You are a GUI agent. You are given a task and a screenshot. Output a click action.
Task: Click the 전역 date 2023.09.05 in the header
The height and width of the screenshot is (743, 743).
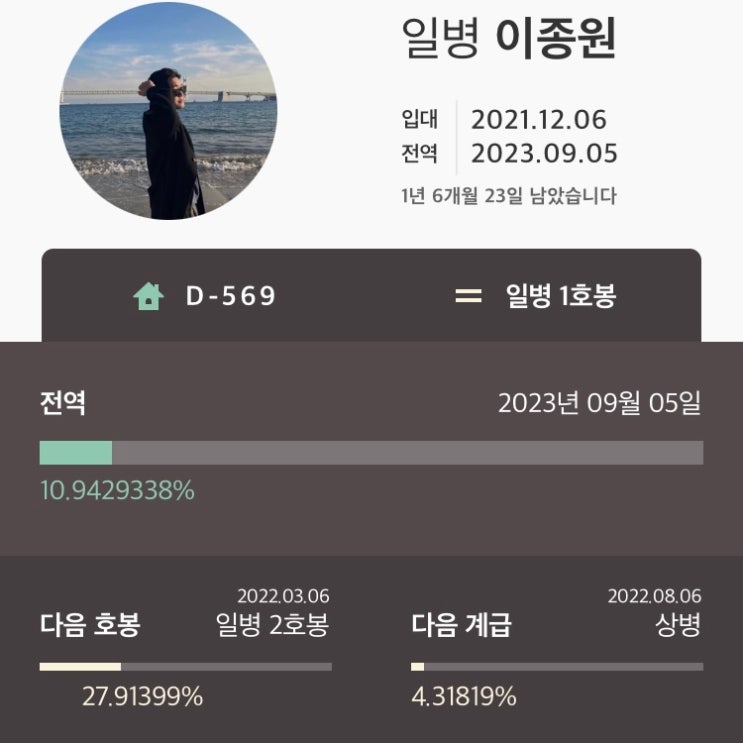click(544, 154)
